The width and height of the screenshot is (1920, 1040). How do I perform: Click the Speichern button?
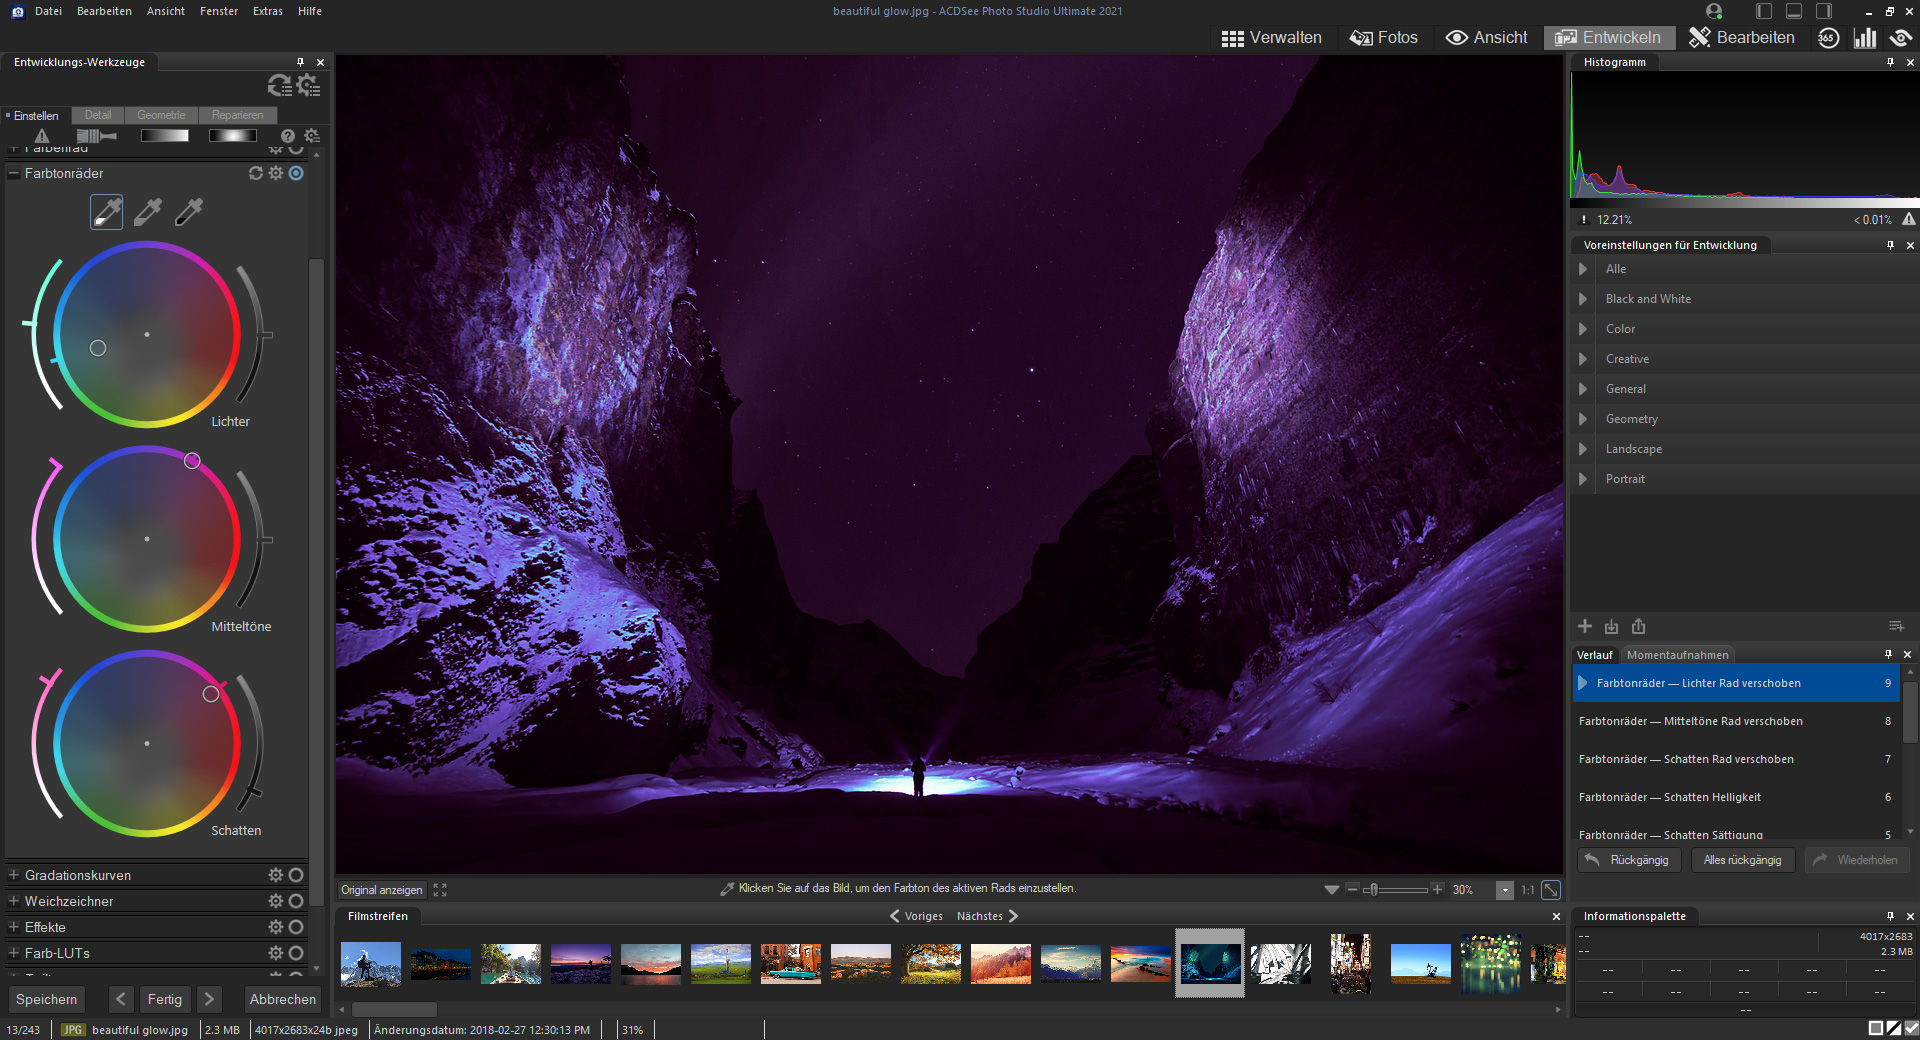tap(46, 999)
